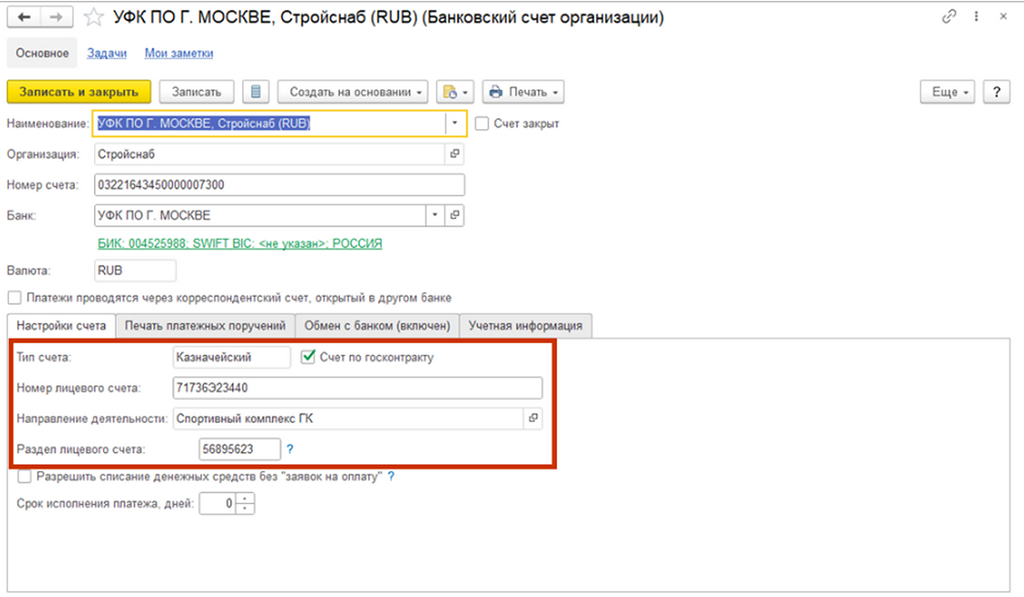Open the Организация field's Стройснаб record
Image resolution: width=1024 pixels, height=597 pixels.
(x=455, y=154)
